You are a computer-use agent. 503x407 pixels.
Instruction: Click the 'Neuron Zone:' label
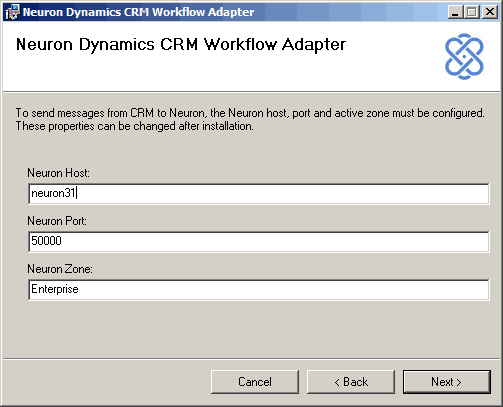tap(60, 269)
